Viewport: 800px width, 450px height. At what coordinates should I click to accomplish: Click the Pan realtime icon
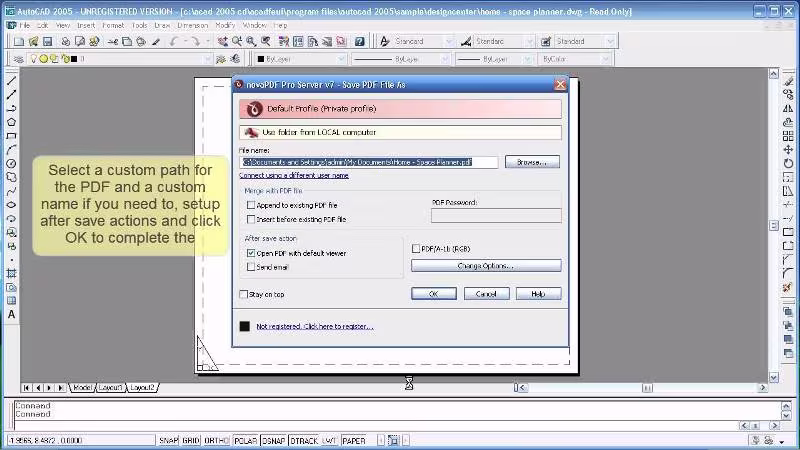222,41
